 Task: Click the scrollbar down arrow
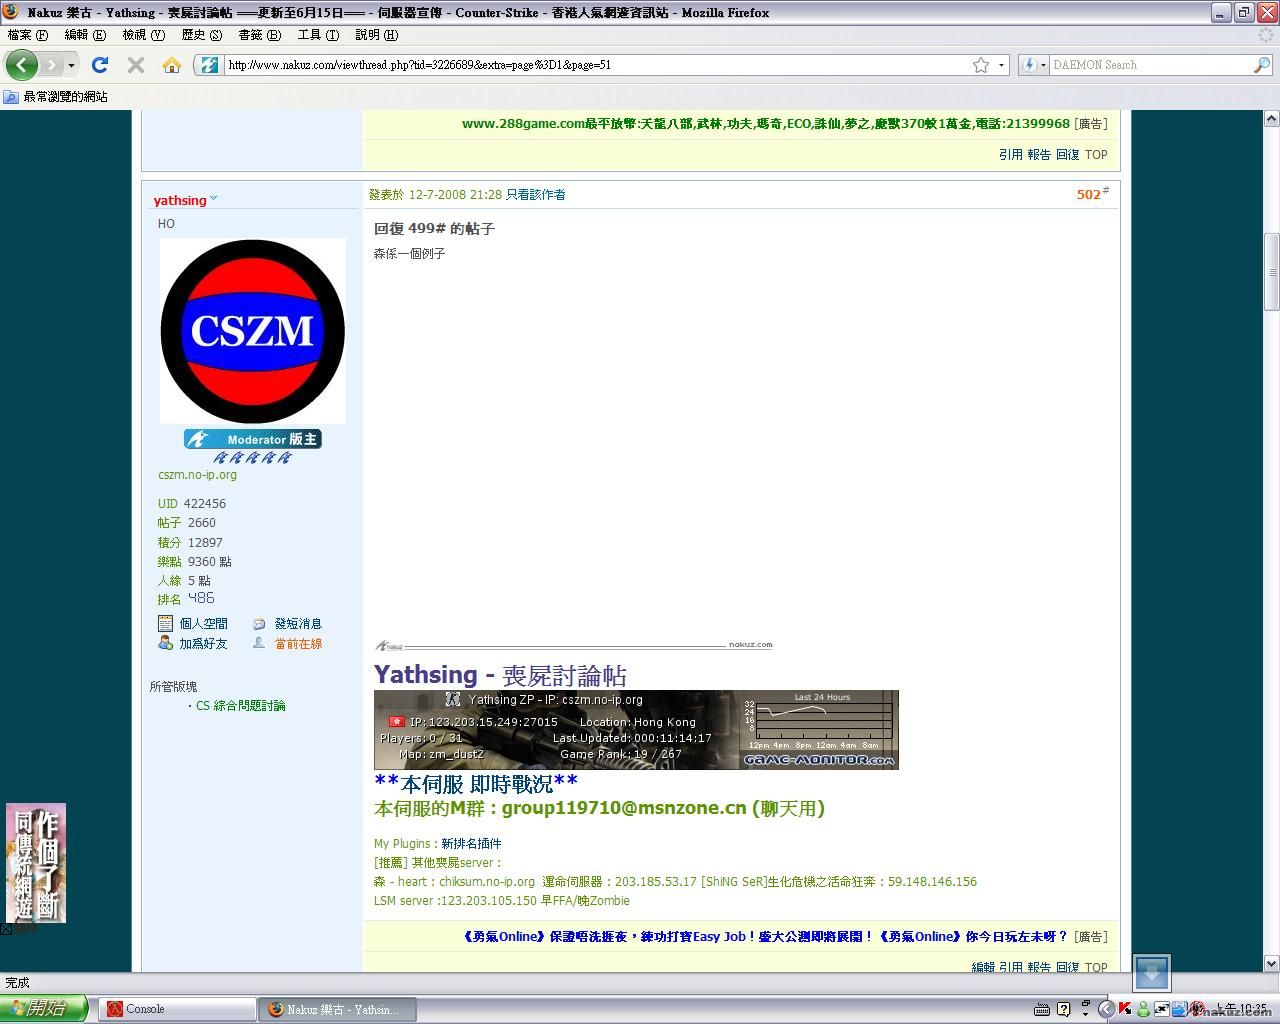pyautogui.click(x=1272, y=964)
